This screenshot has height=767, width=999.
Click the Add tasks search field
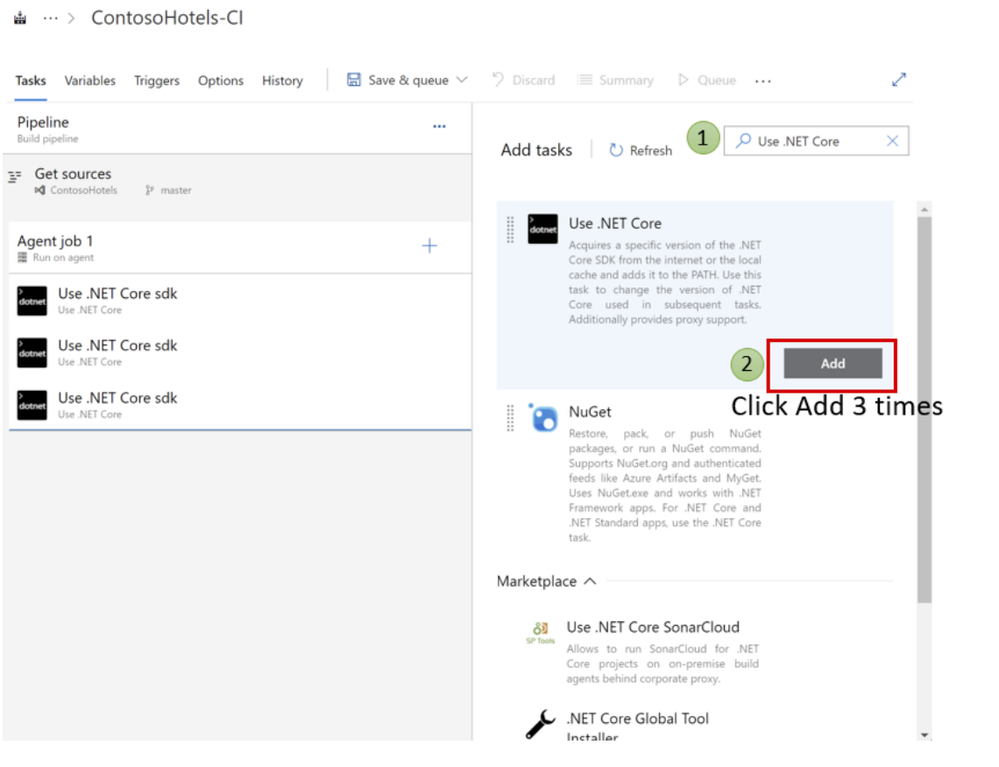point(816,141)
